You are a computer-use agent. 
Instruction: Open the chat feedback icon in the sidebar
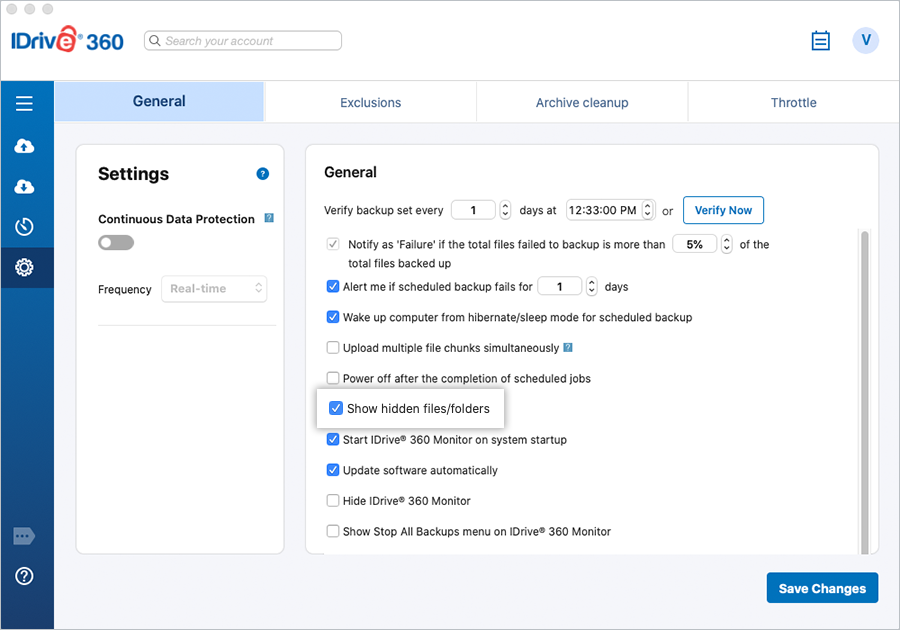[25, 536]
